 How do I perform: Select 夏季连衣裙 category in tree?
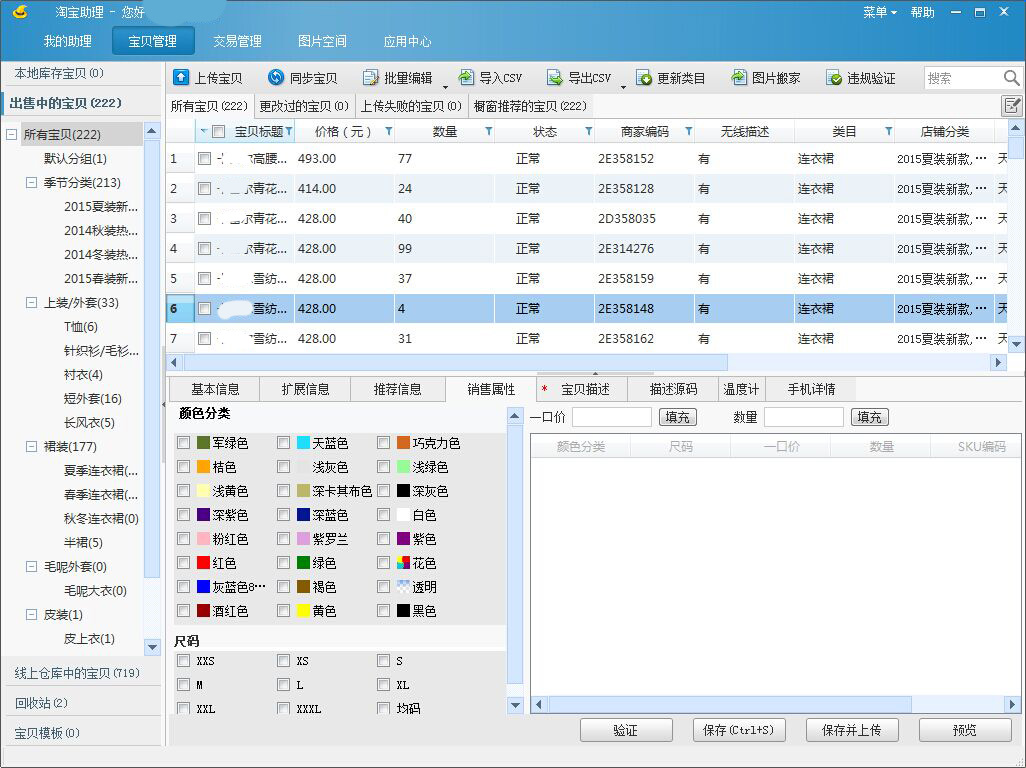point(101,470)
